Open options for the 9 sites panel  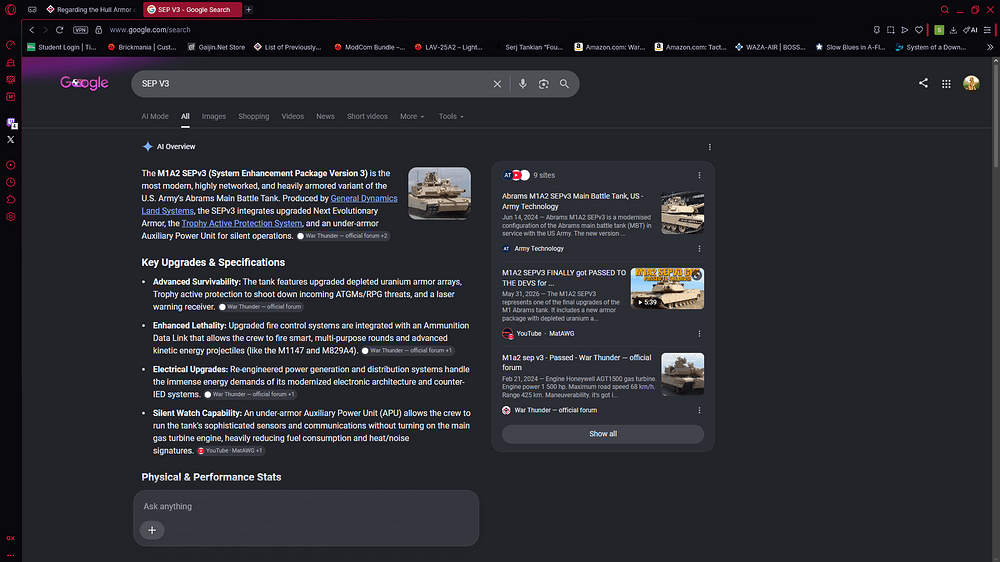pos(699,175)
